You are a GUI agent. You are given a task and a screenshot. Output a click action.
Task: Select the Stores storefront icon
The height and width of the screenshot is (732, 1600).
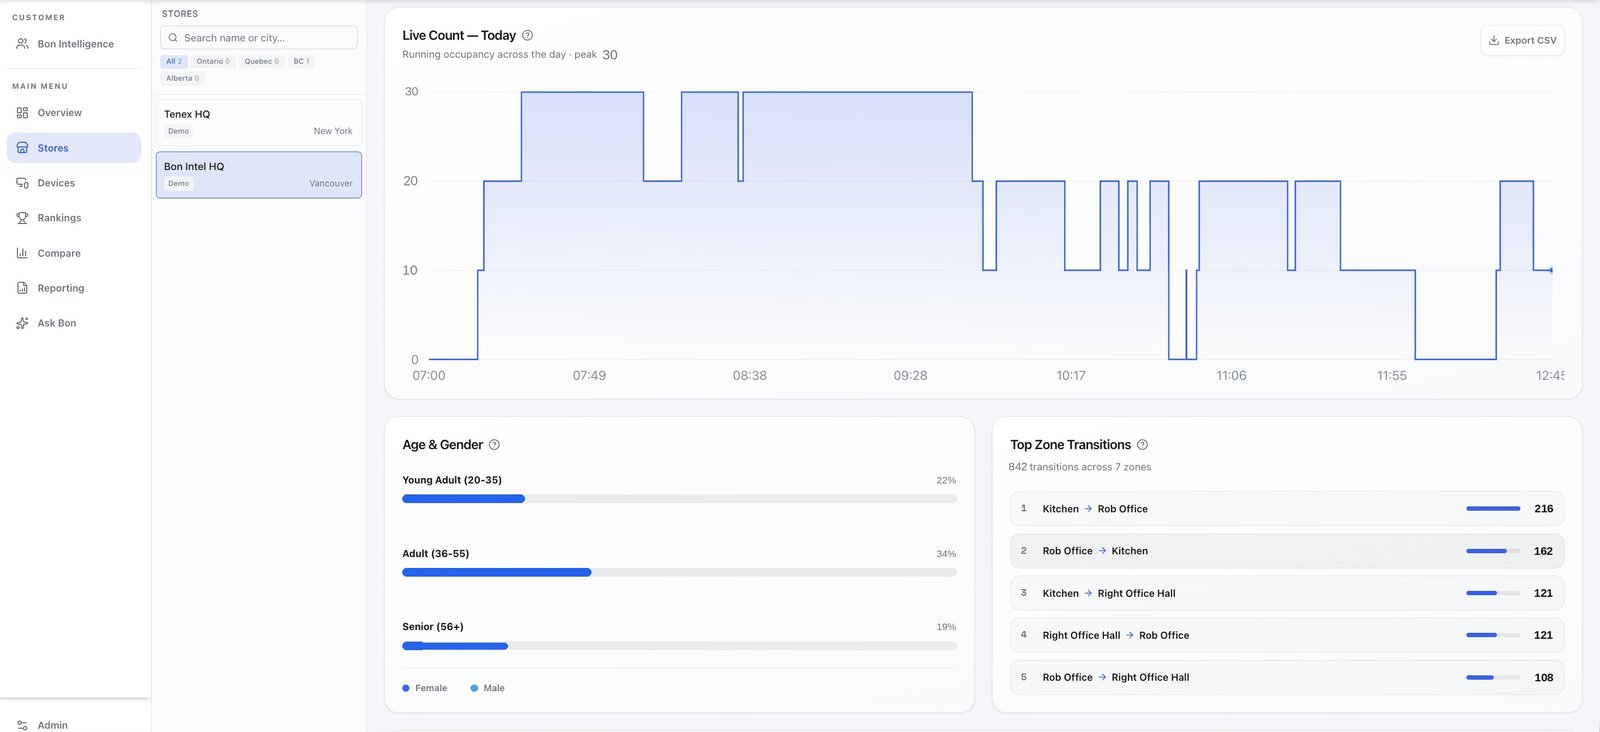pos(22,148)
